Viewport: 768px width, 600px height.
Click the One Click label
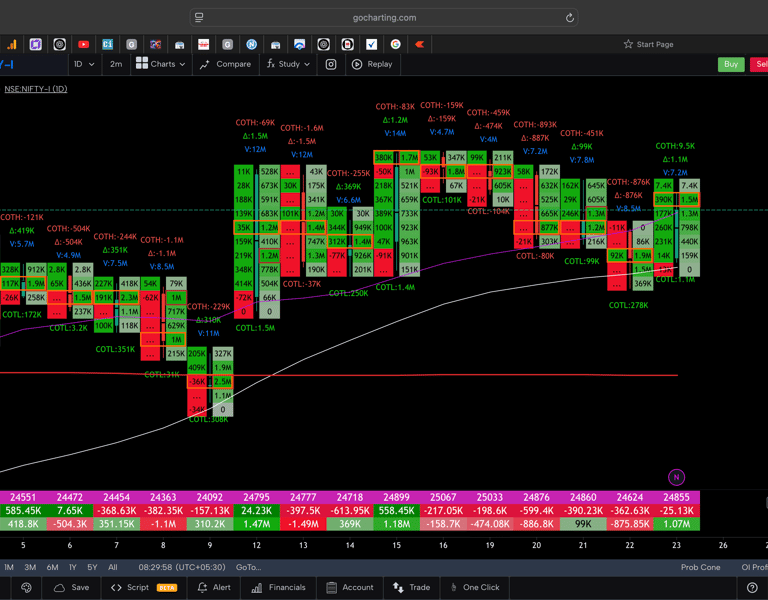pyautogui.click(x=481, y=587)
